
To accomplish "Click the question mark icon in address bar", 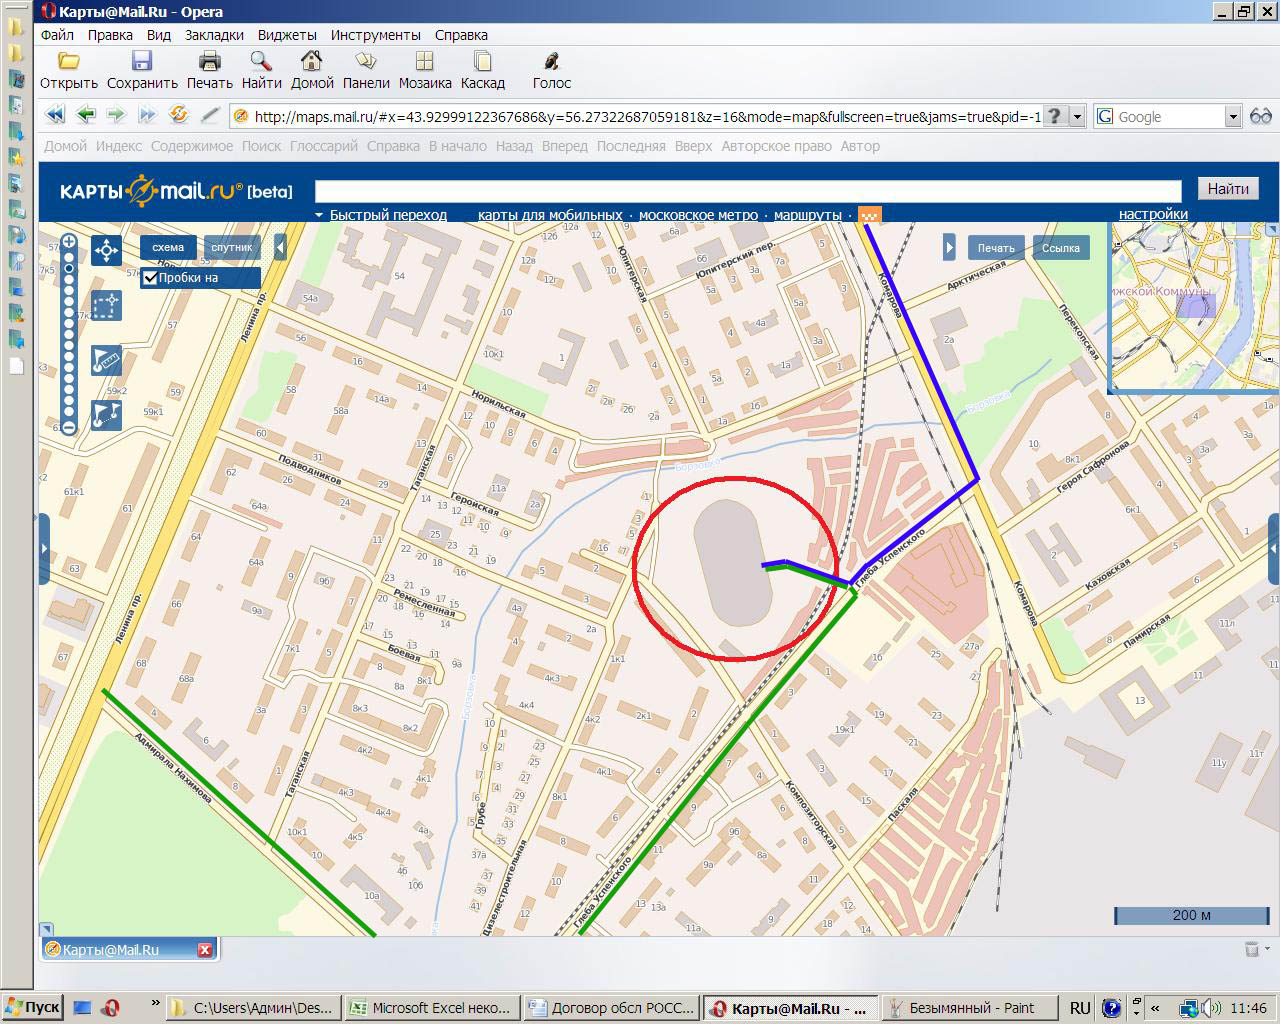I will point(1055,116).
